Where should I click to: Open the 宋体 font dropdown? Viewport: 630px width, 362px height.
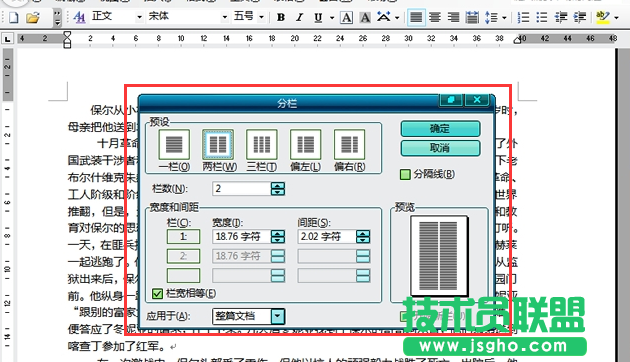[225, 17]
